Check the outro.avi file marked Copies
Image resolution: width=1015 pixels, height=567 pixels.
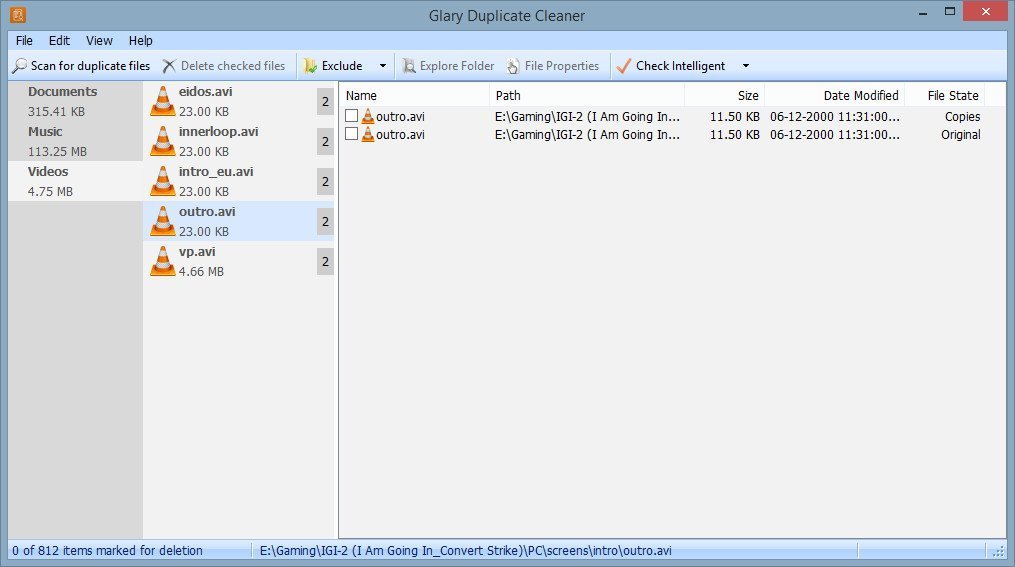351,116
